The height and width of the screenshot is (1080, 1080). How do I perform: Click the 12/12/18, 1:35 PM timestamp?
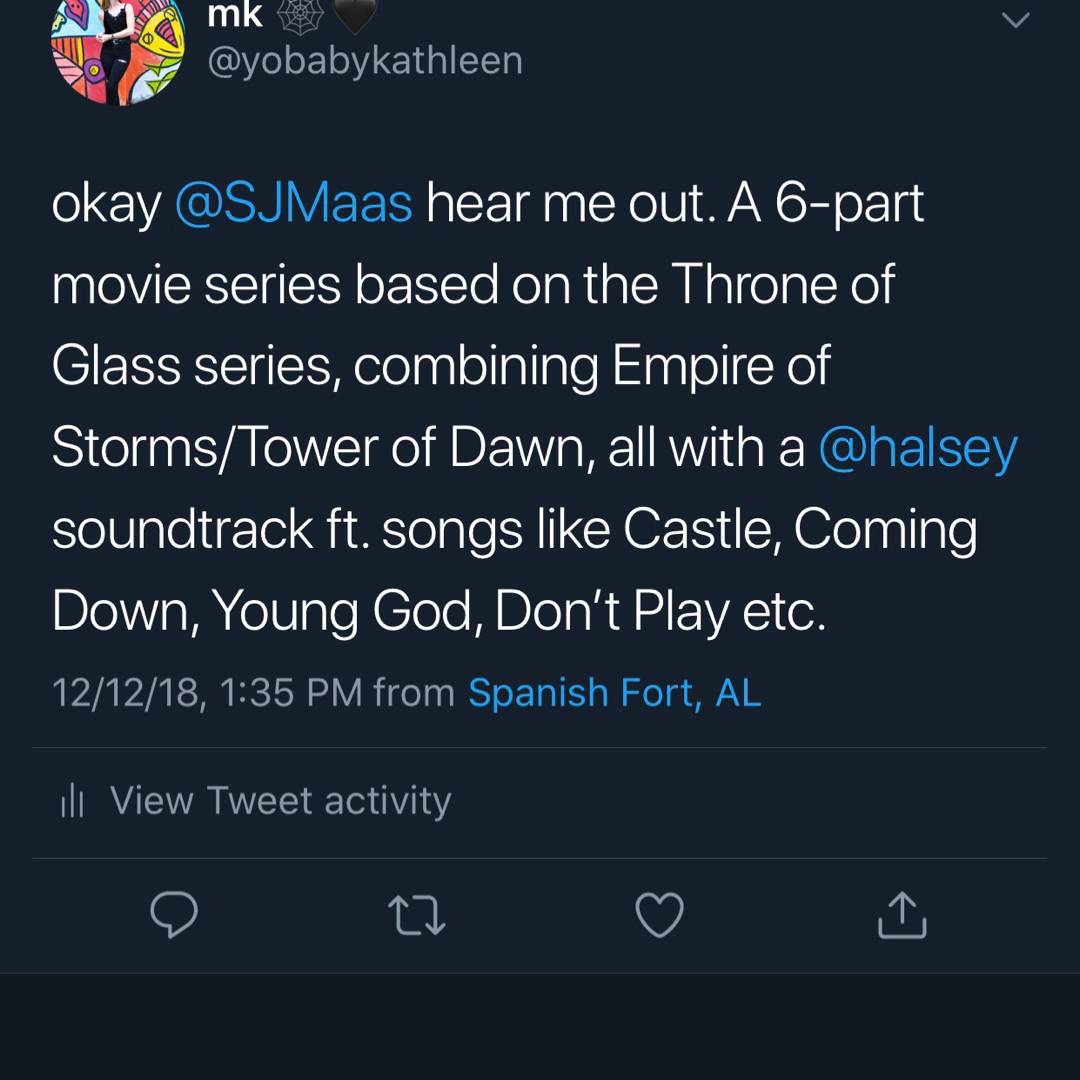(206, 693)
